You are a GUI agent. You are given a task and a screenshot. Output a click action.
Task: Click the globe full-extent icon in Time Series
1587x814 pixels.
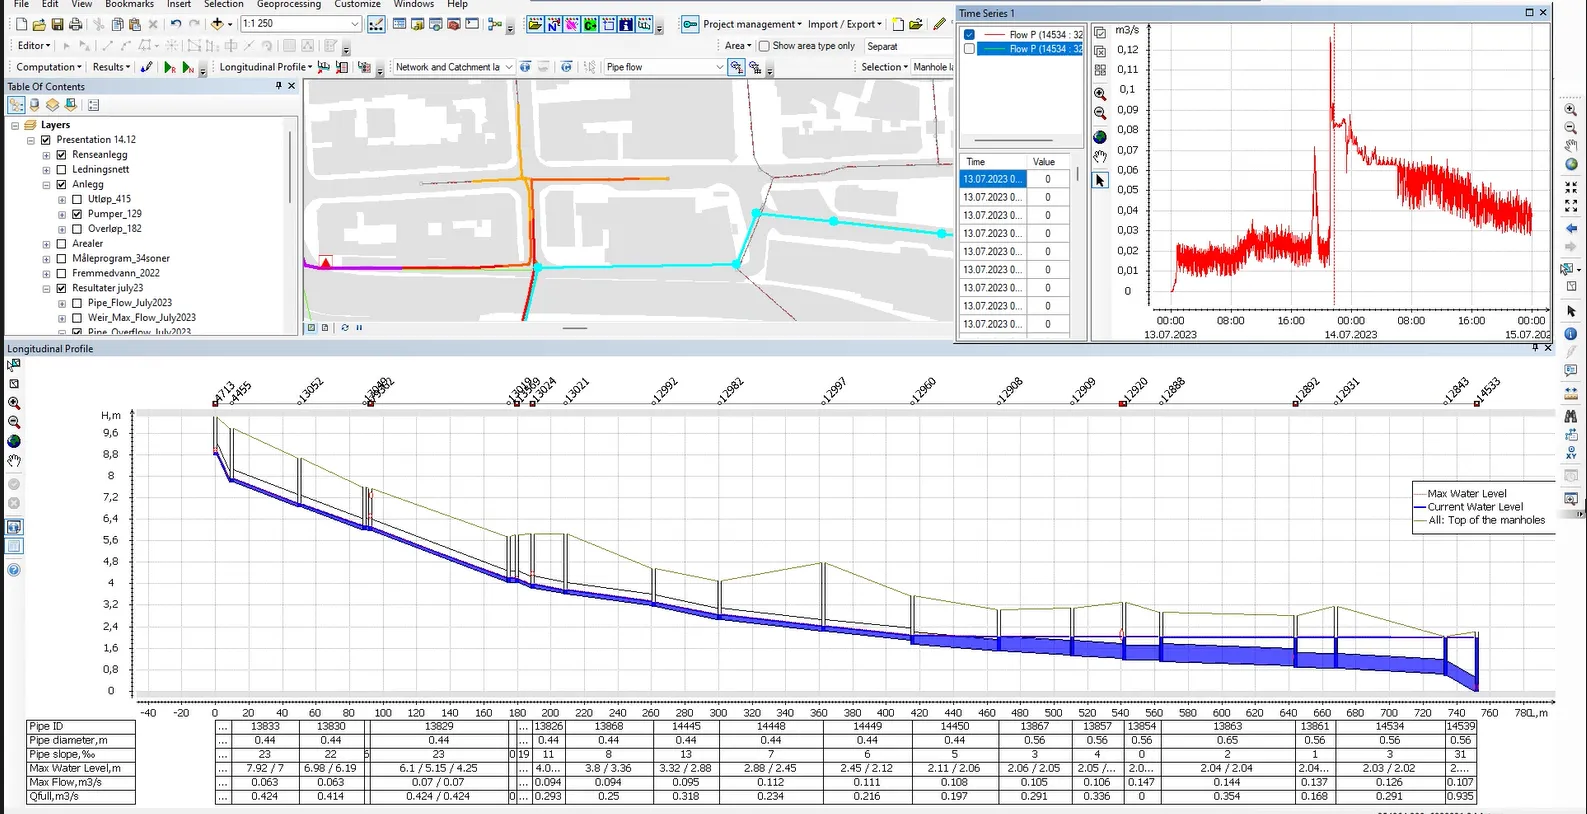(1100, 137)
